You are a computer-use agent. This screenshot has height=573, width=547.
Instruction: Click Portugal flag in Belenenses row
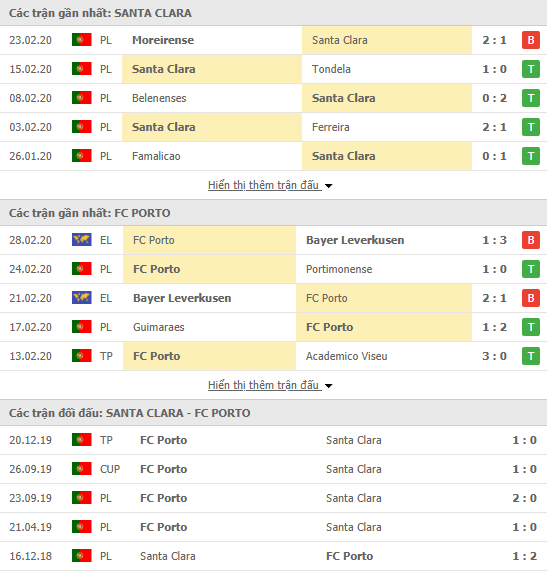tap(81, 98)
